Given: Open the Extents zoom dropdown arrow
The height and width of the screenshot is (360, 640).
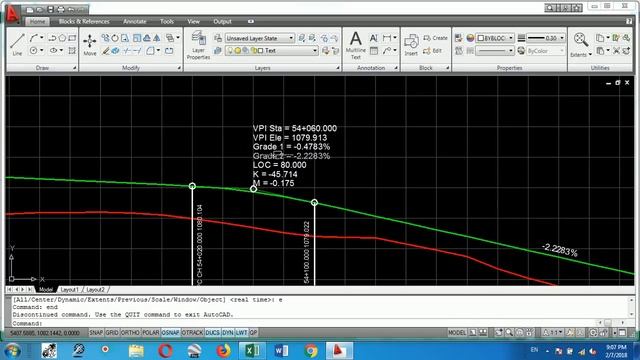Looking at the screenshot, I should click(x=590, y=55).
